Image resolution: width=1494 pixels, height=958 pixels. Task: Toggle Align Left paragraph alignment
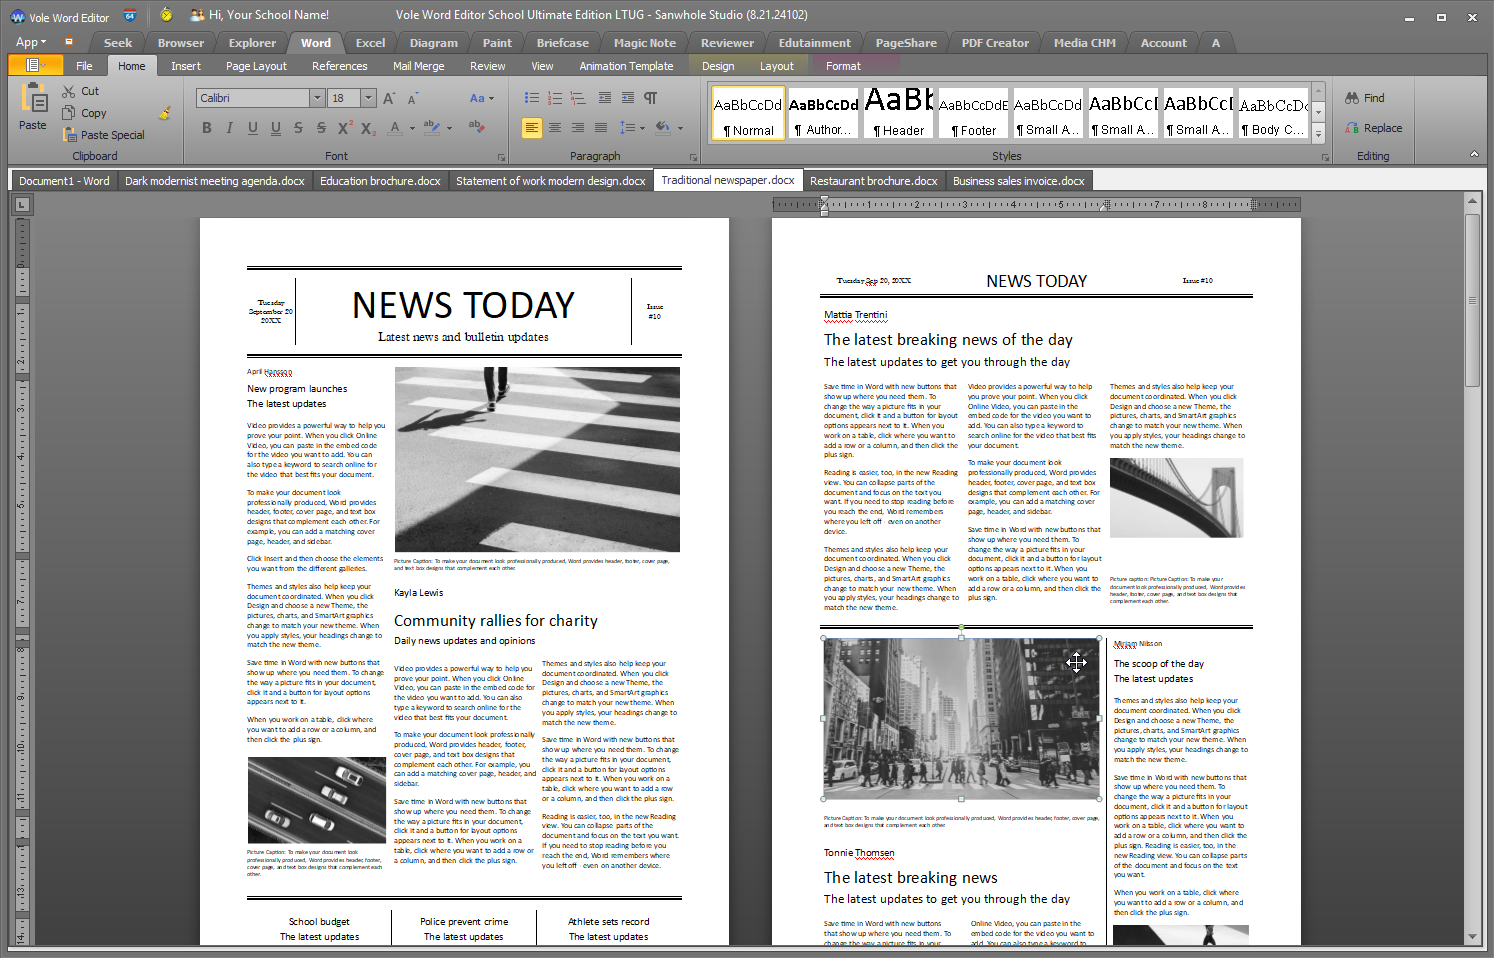(532, 128)
